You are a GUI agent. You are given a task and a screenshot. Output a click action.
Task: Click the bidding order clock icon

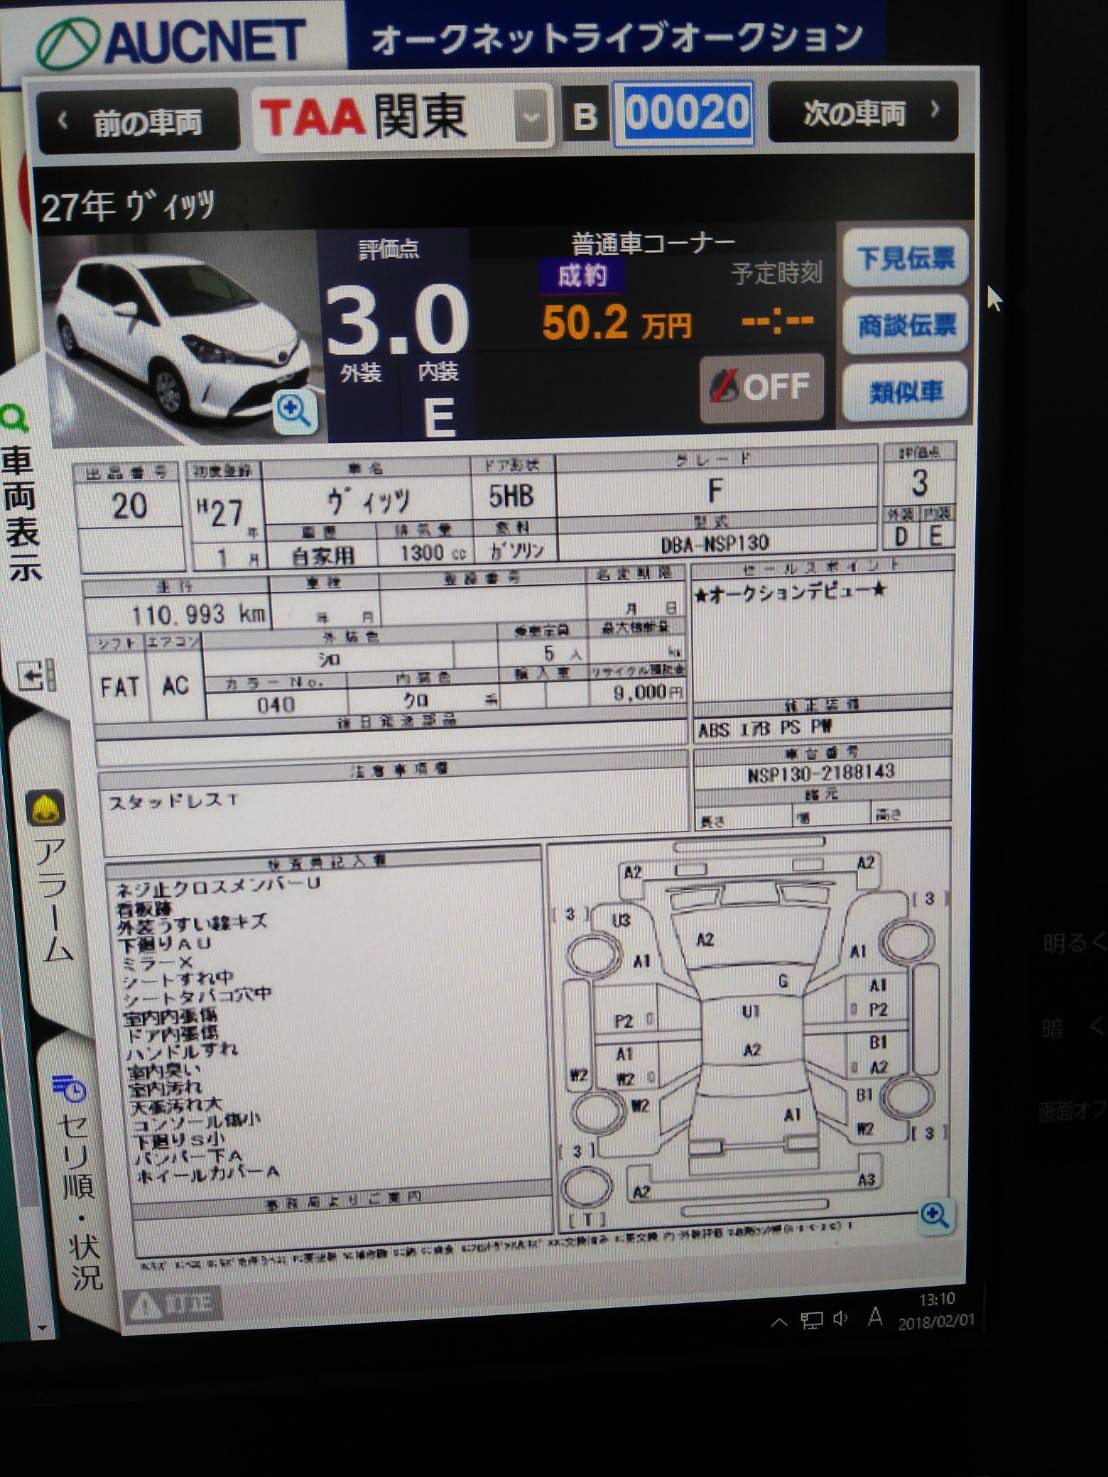point(68,1086)
